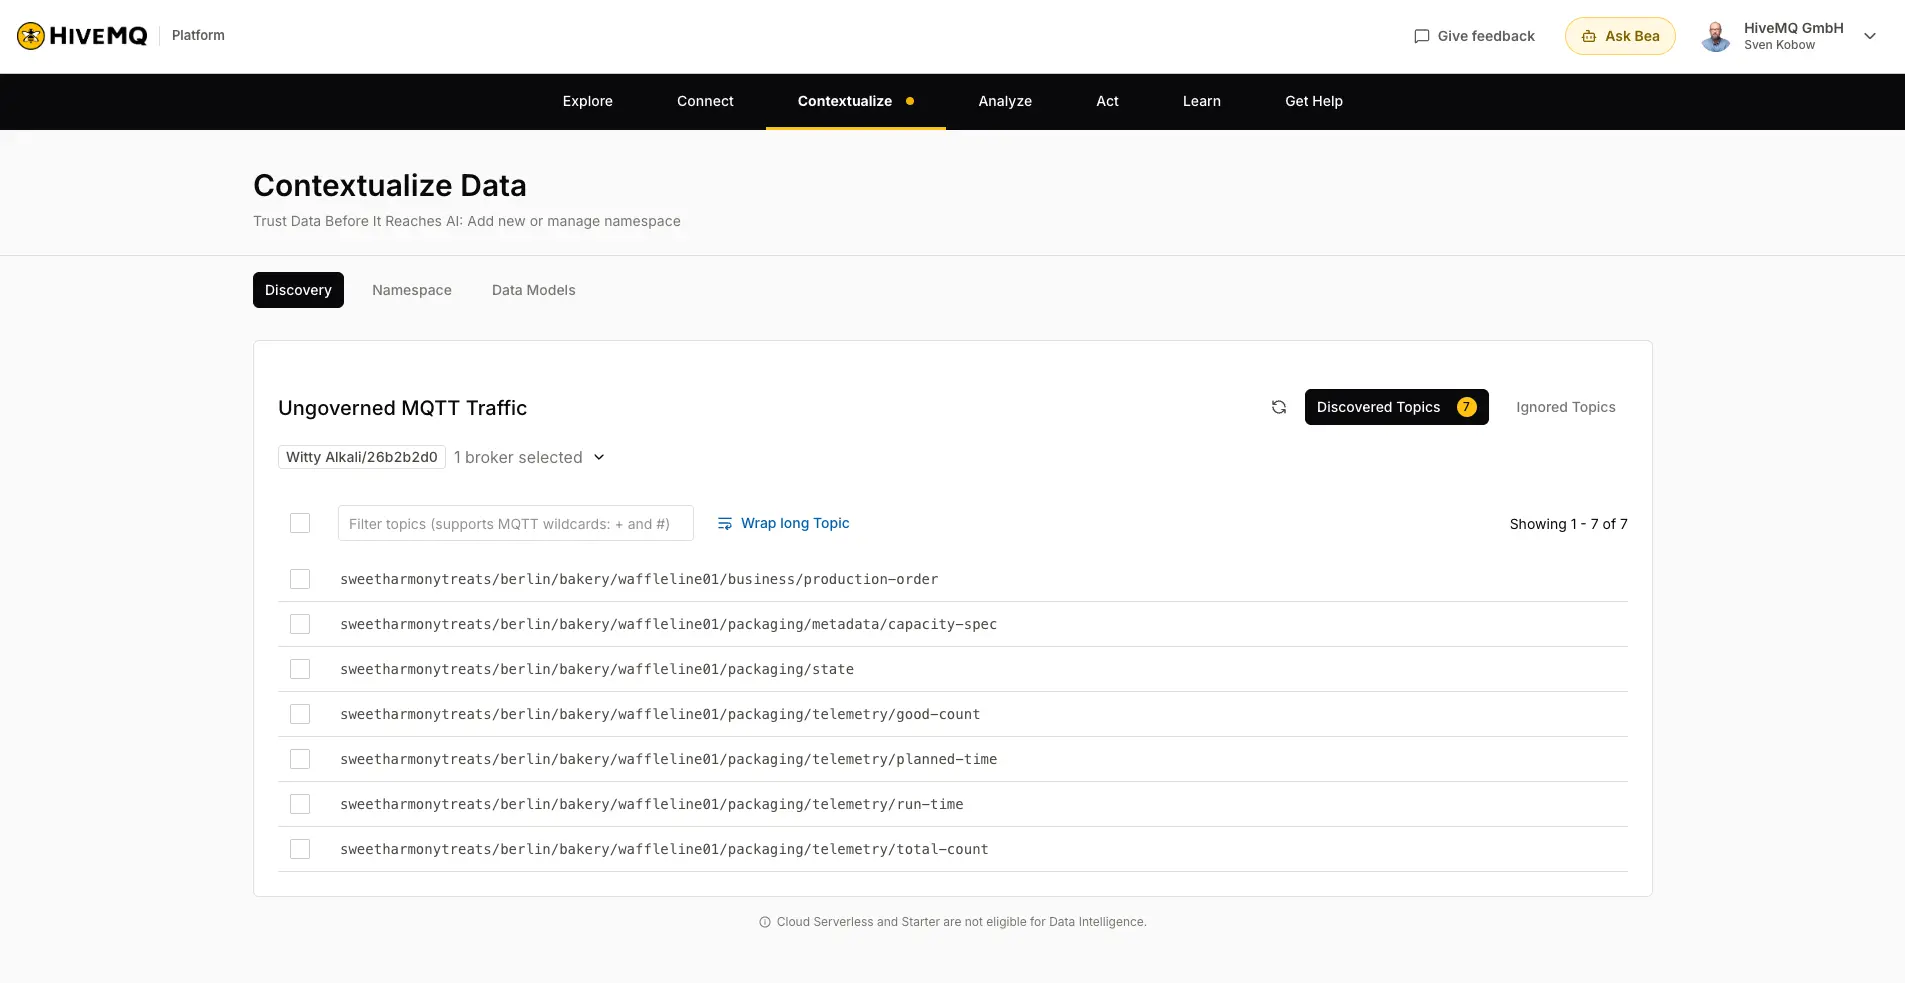Click the packaging/state topic text
This screenshot has width=1905, height=983.
(x=597, y=669)
